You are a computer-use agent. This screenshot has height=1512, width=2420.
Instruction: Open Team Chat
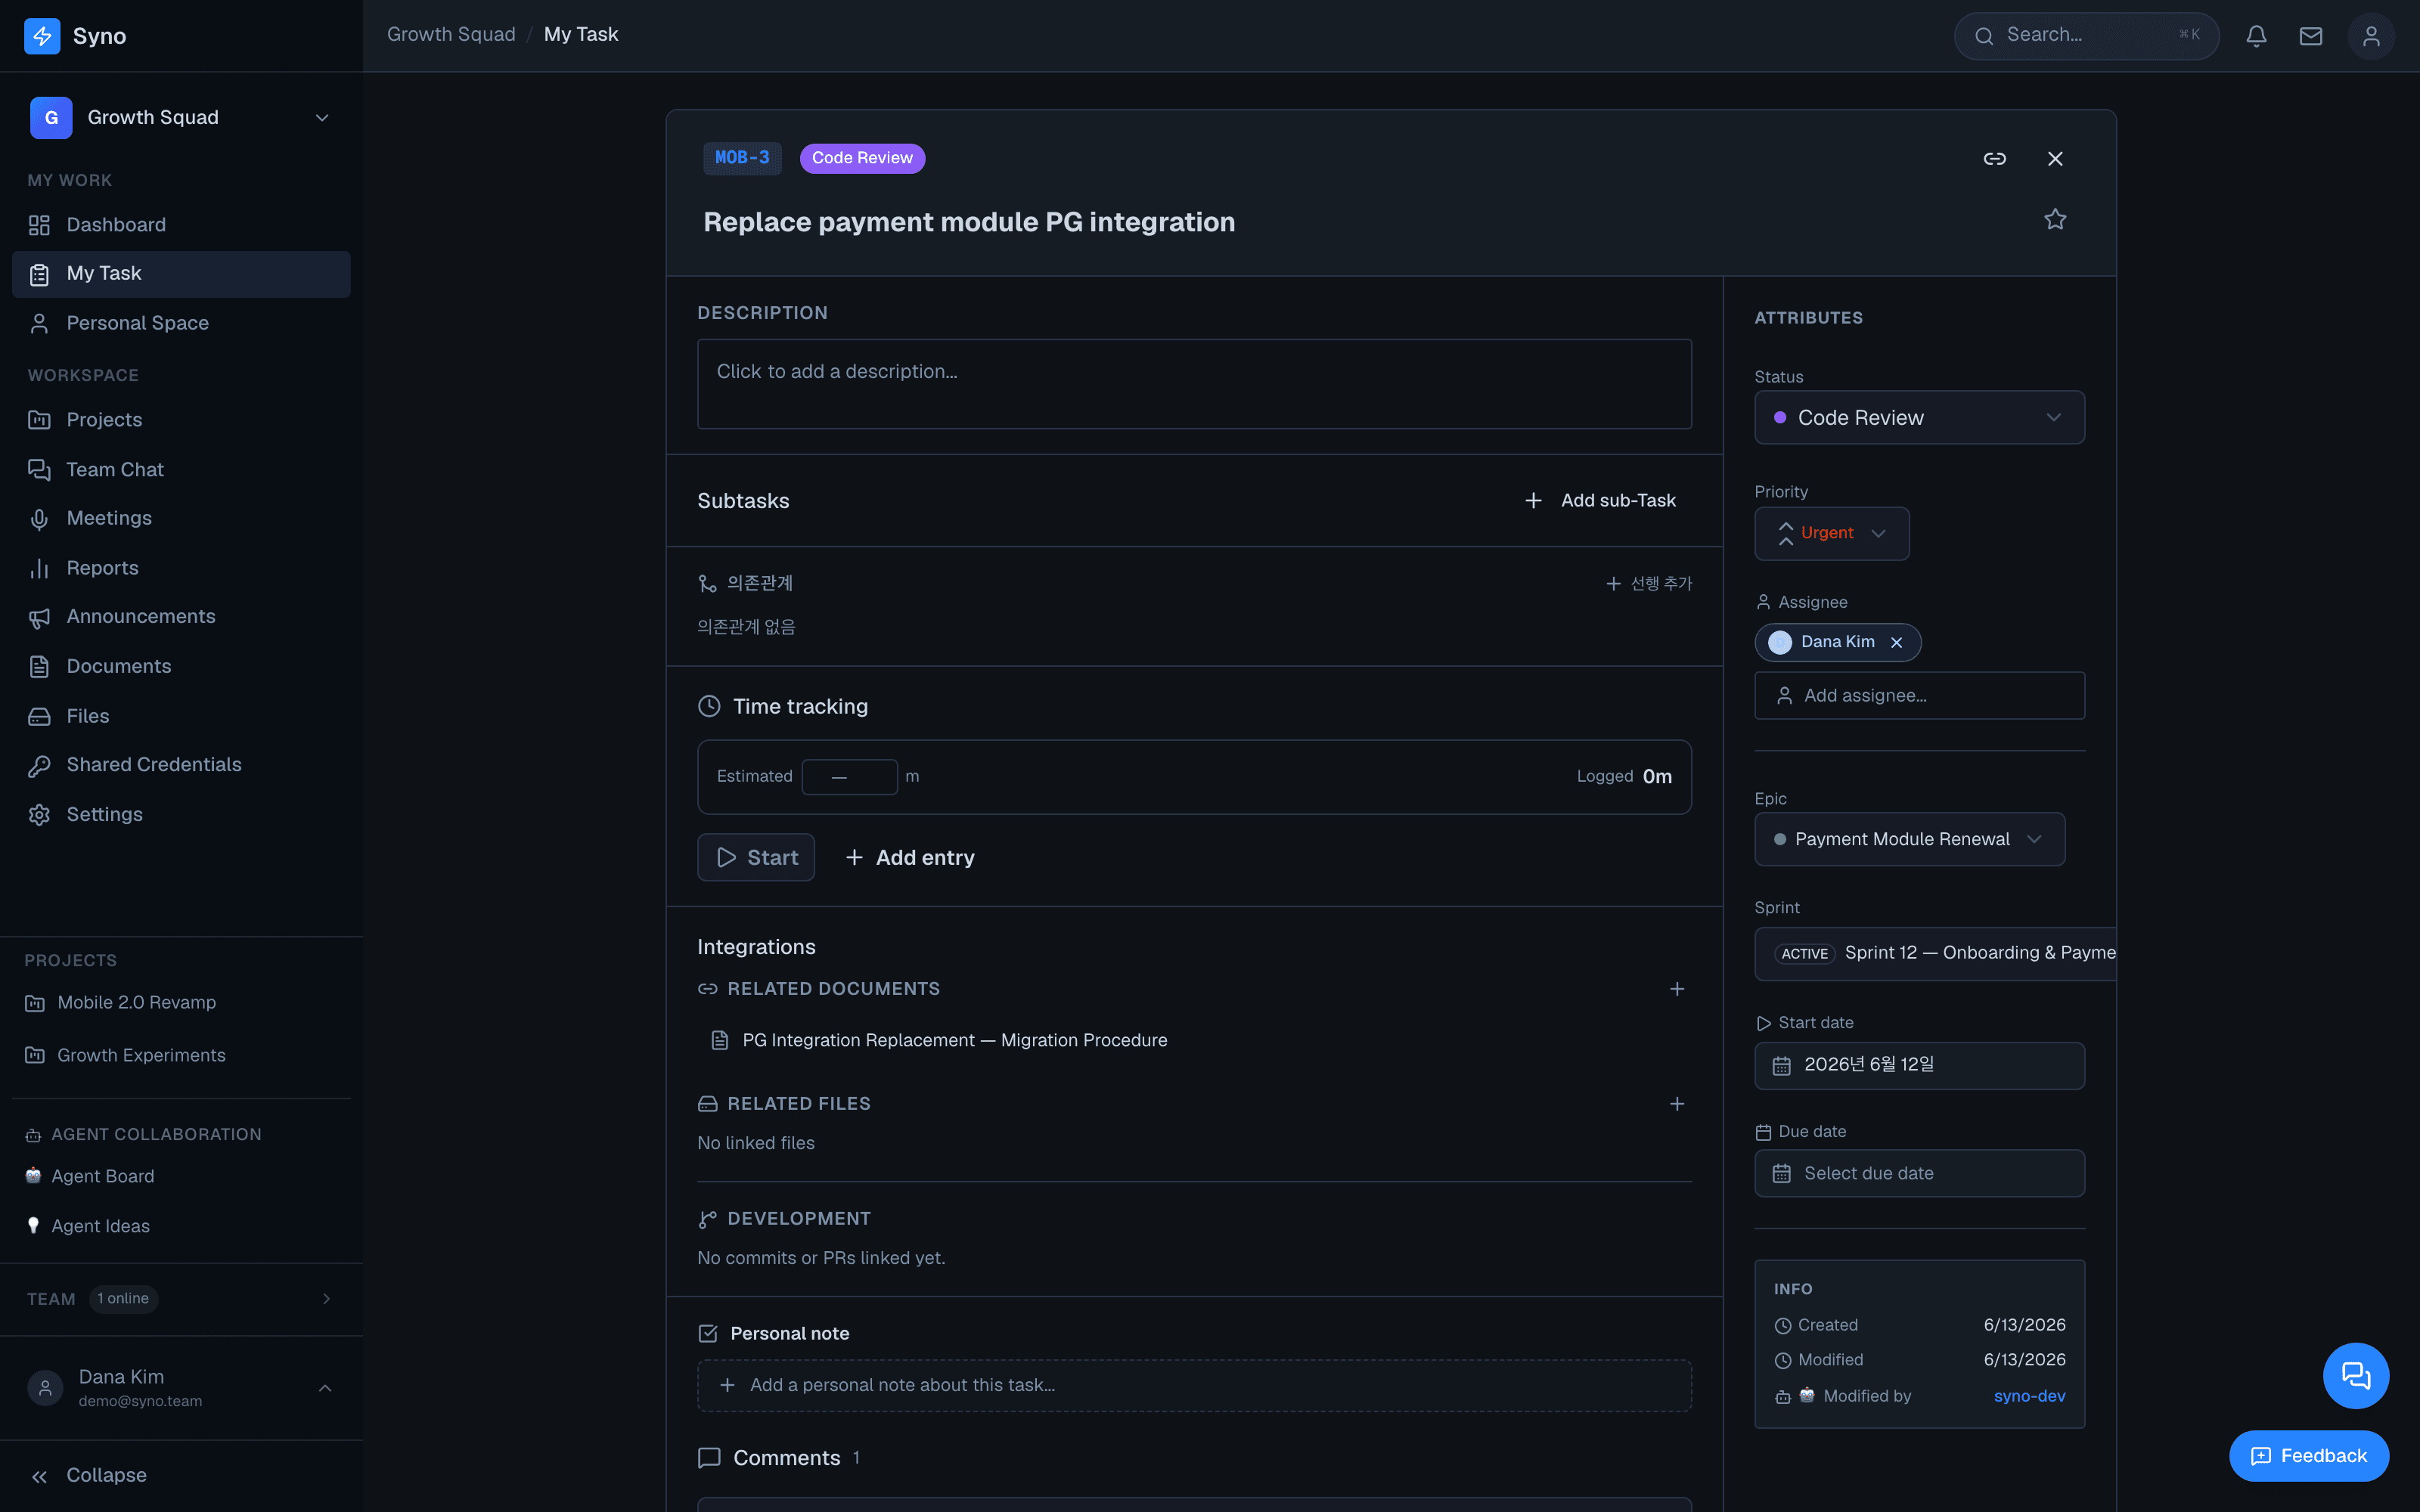pyautogui.click(x=181, y=469)
